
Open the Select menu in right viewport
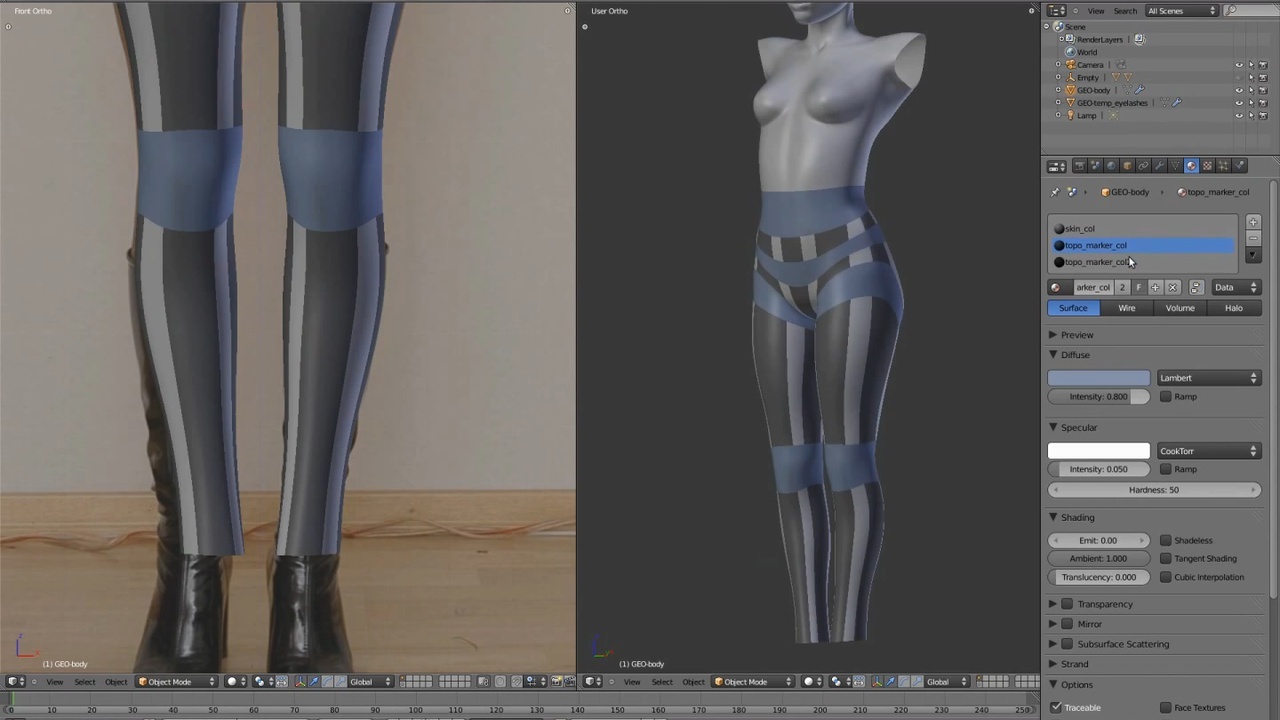click(662, 682)
